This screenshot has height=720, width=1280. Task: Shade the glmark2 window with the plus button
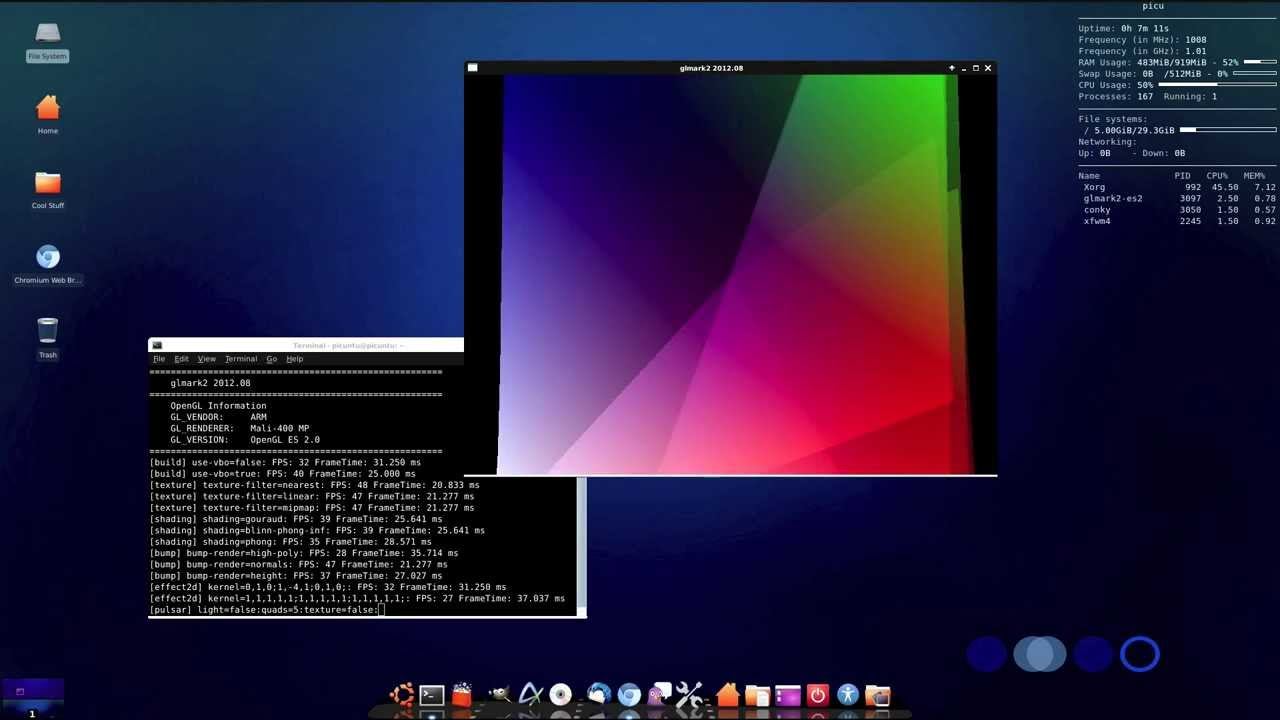coord(952,68)
